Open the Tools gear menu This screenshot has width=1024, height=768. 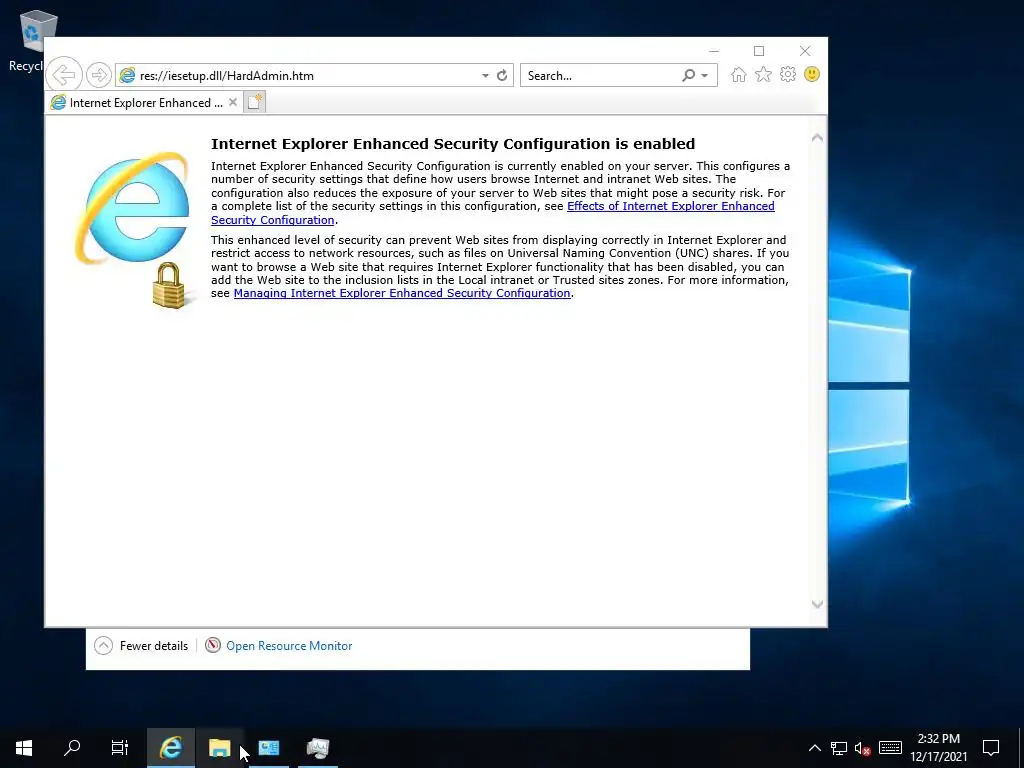pos(788,74)
